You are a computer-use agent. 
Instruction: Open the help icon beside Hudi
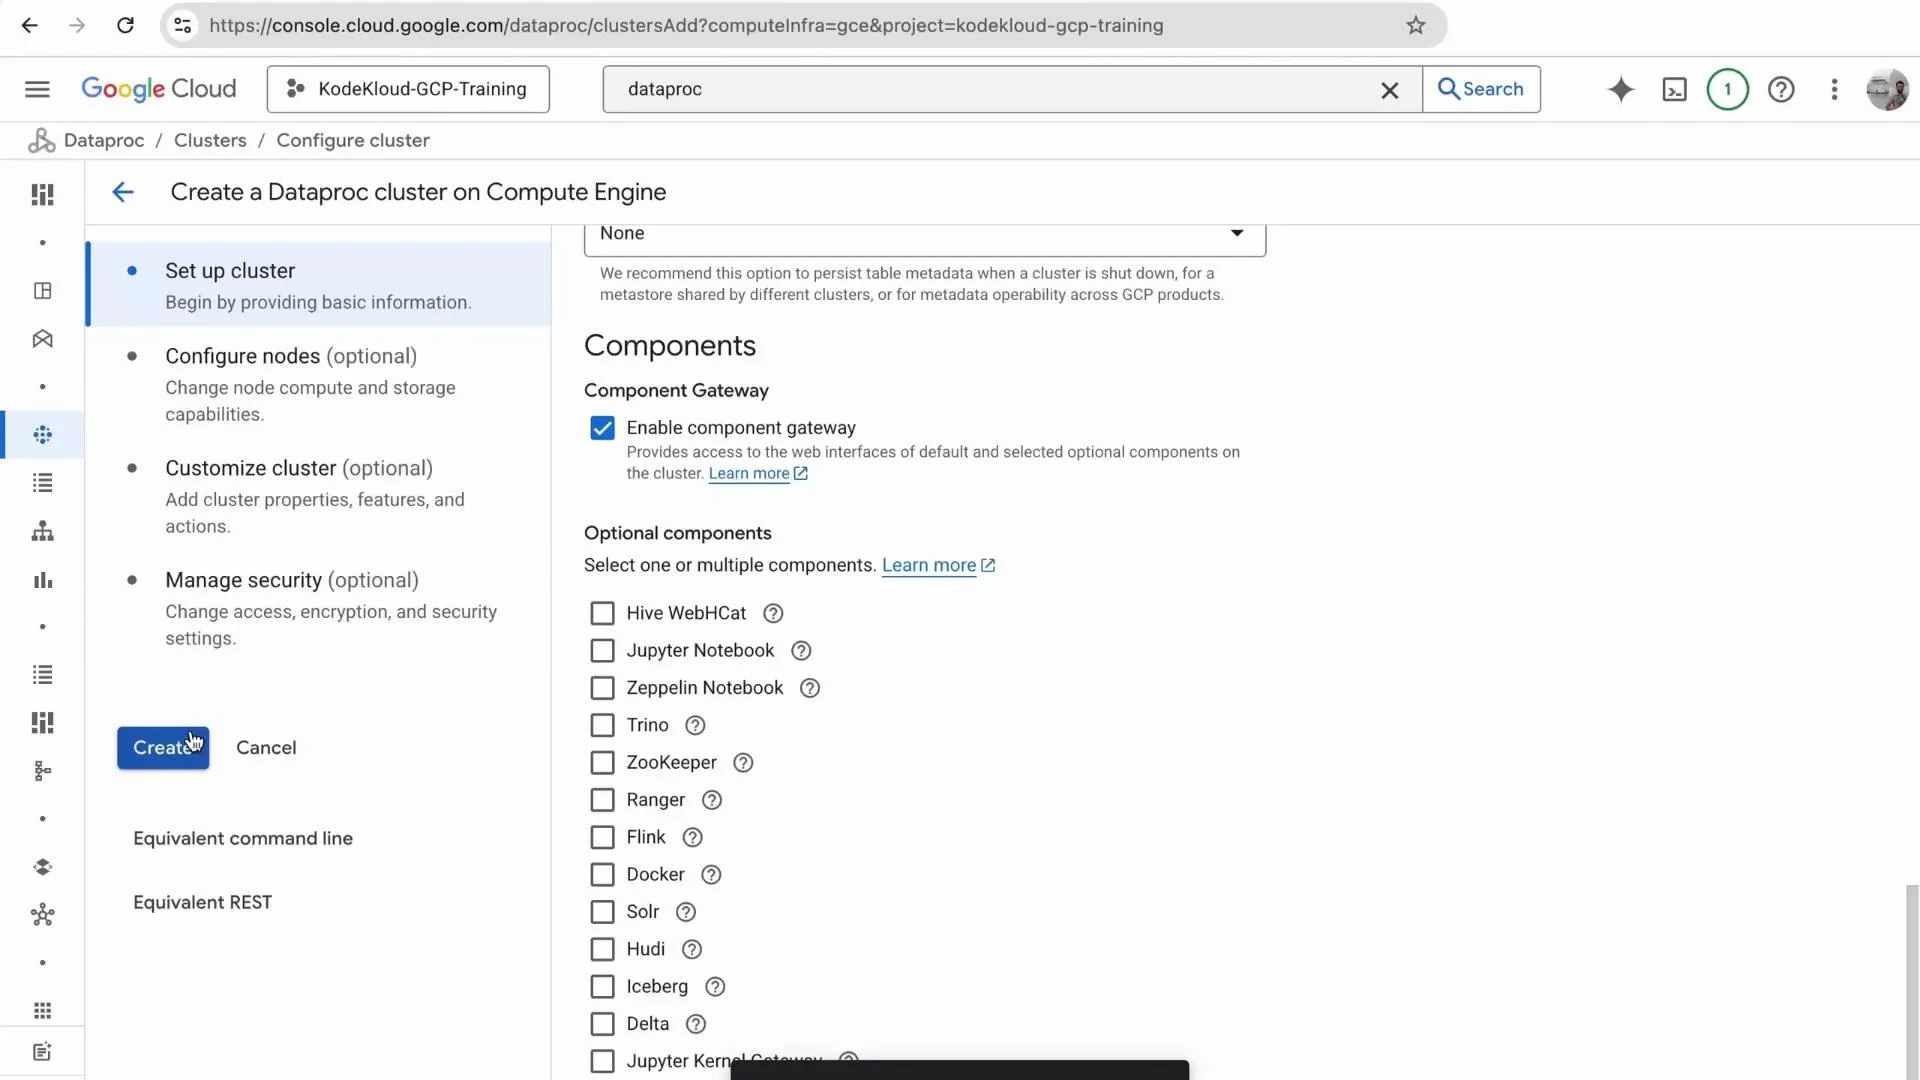pos(692,949)
